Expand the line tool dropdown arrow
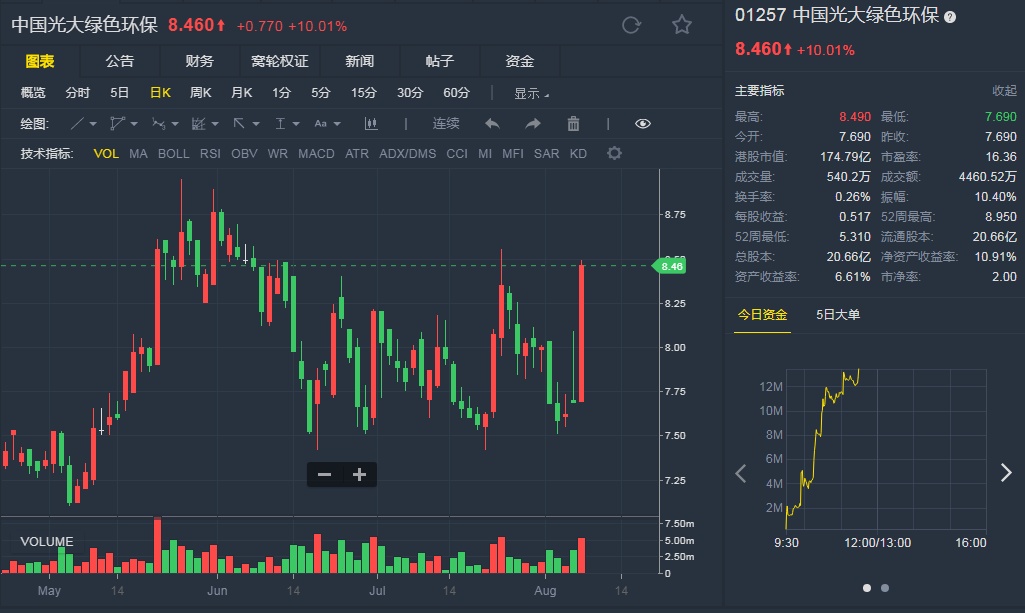Viewport: 1025px width, 613px height. coord(93,124)
